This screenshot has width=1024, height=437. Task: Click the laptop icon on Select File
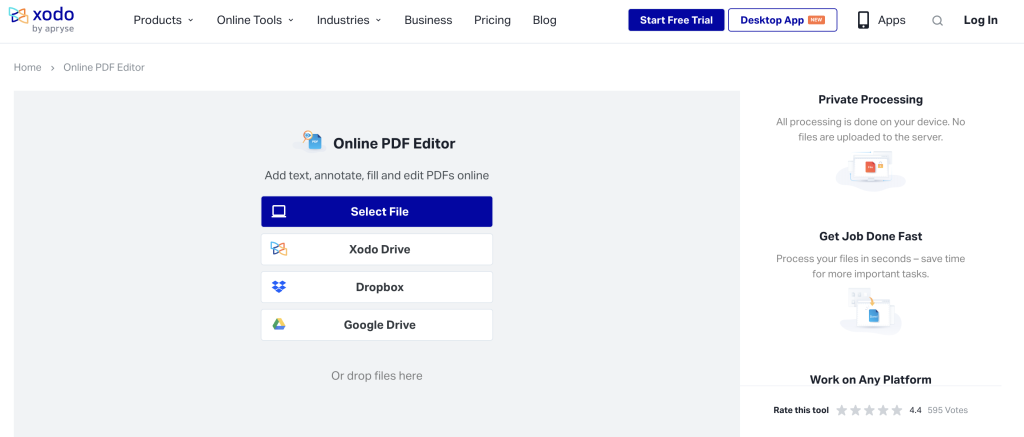click(x=279, y=212)
